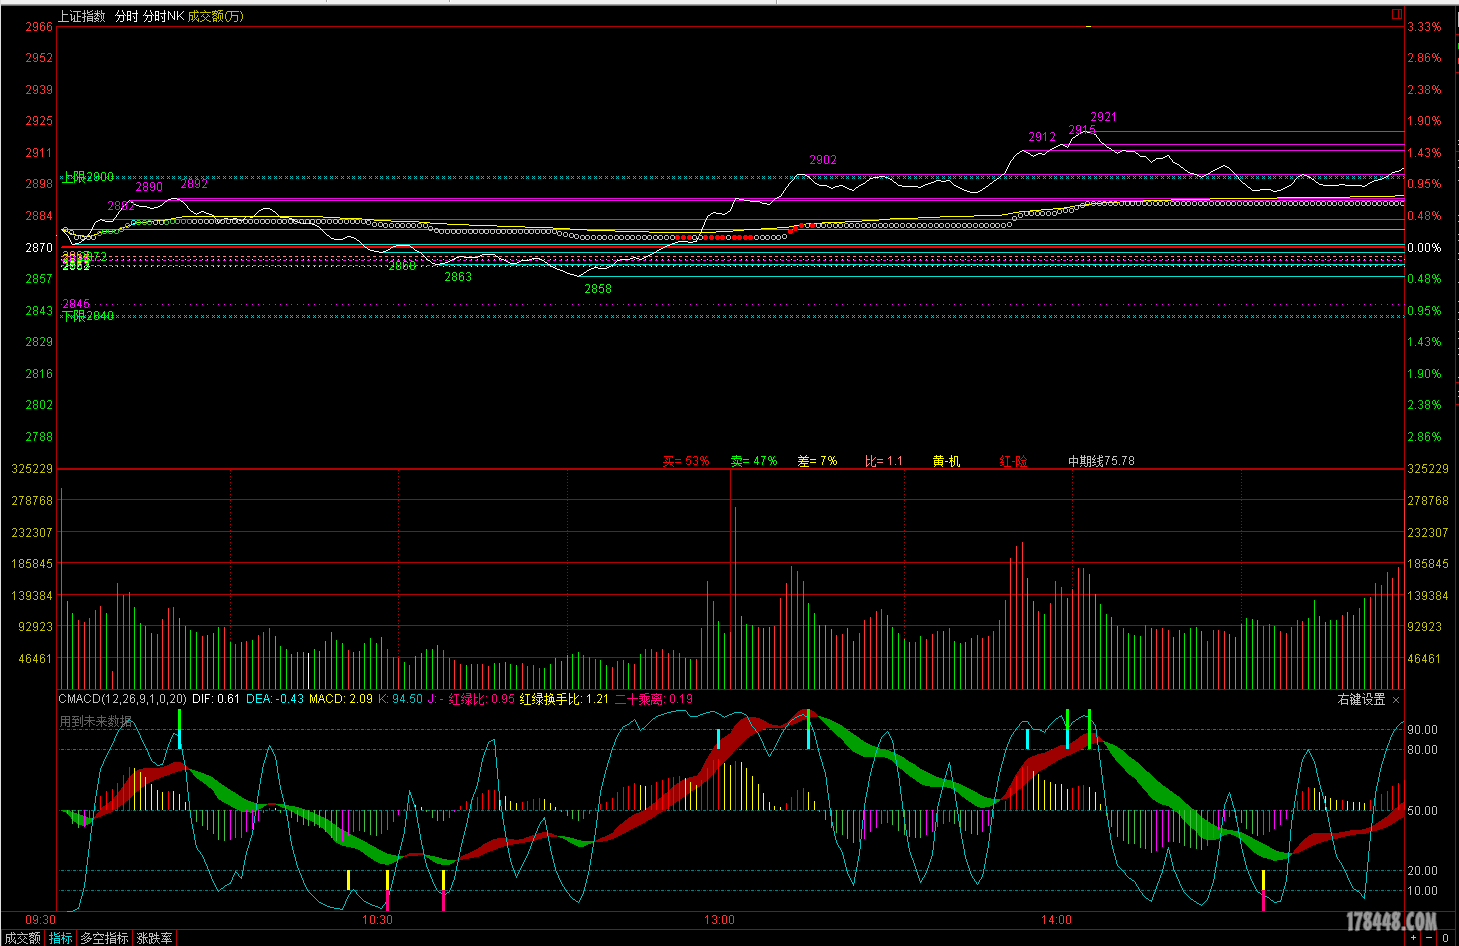
Task: Click the 红绿换手比: 1.21 value
Action: [564, 699]
